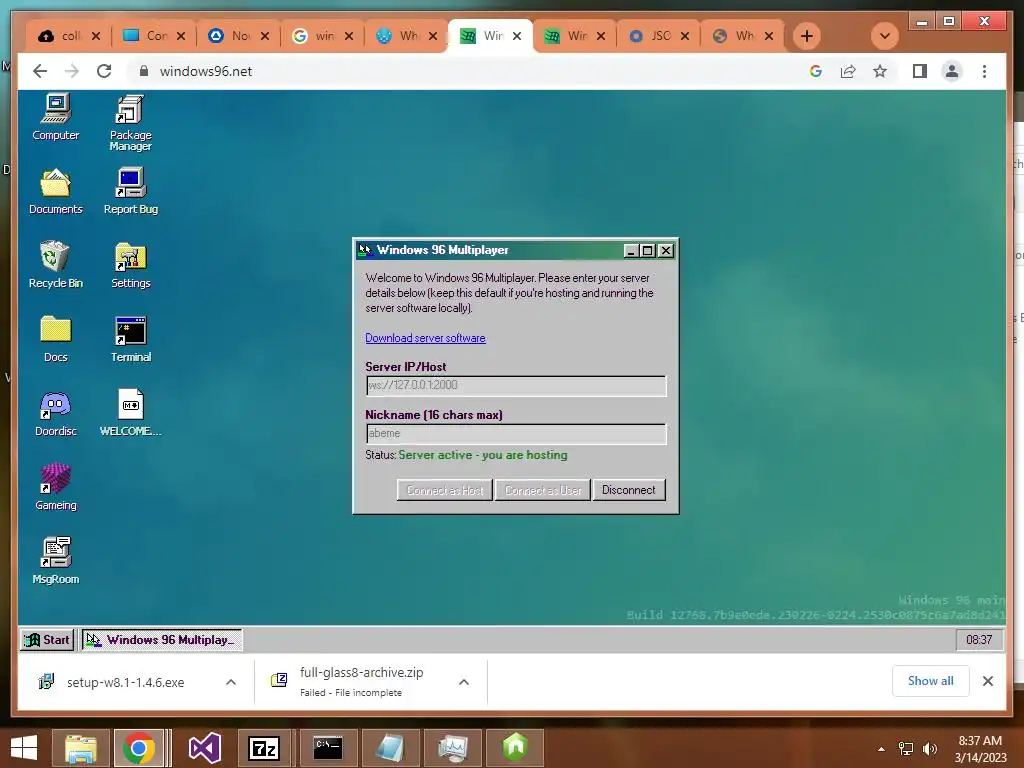
Task: Open the Recycle Bin icon
Action: pos(56,265)
